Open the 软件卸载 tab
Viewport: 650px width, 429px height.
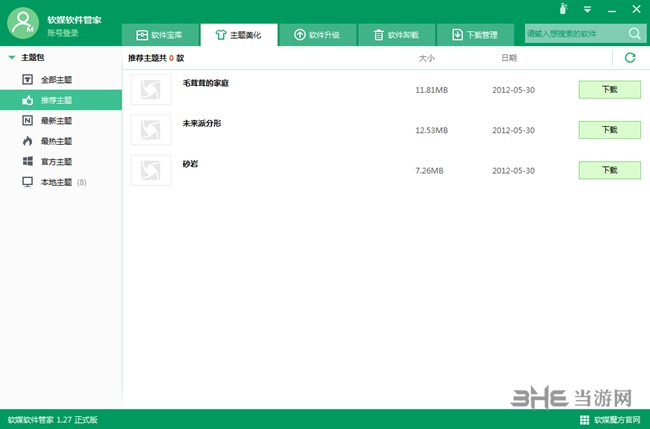click(x=397, y=35)
